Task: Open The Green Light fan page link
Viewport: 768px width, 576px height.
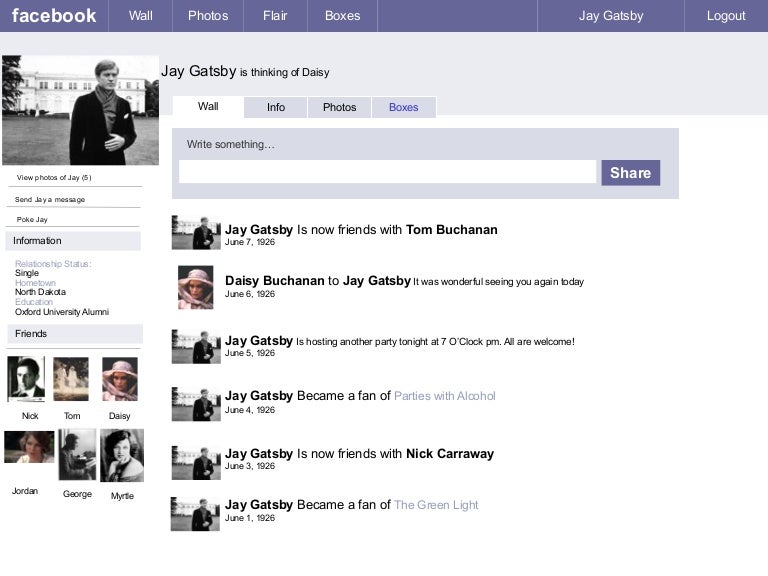Action: [436, 505]
